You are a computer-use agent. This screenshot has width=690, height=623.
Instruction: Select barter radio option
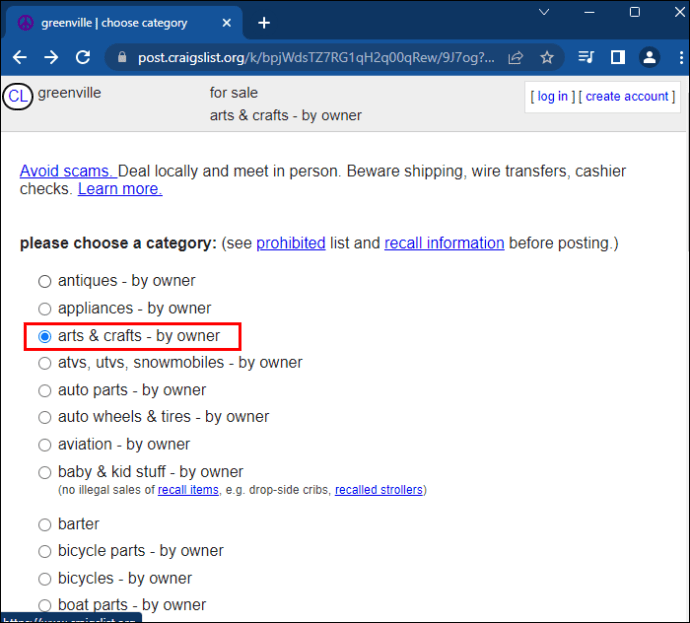[44, 525]
